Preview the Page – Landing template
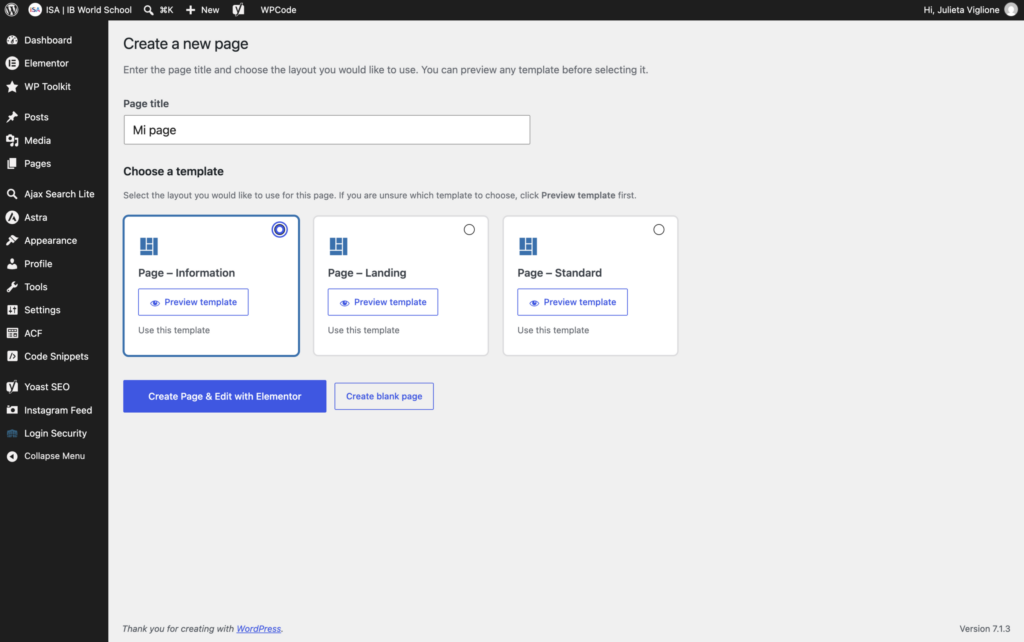This screenshot has width=1024, height=642. [x=383, y=302]
